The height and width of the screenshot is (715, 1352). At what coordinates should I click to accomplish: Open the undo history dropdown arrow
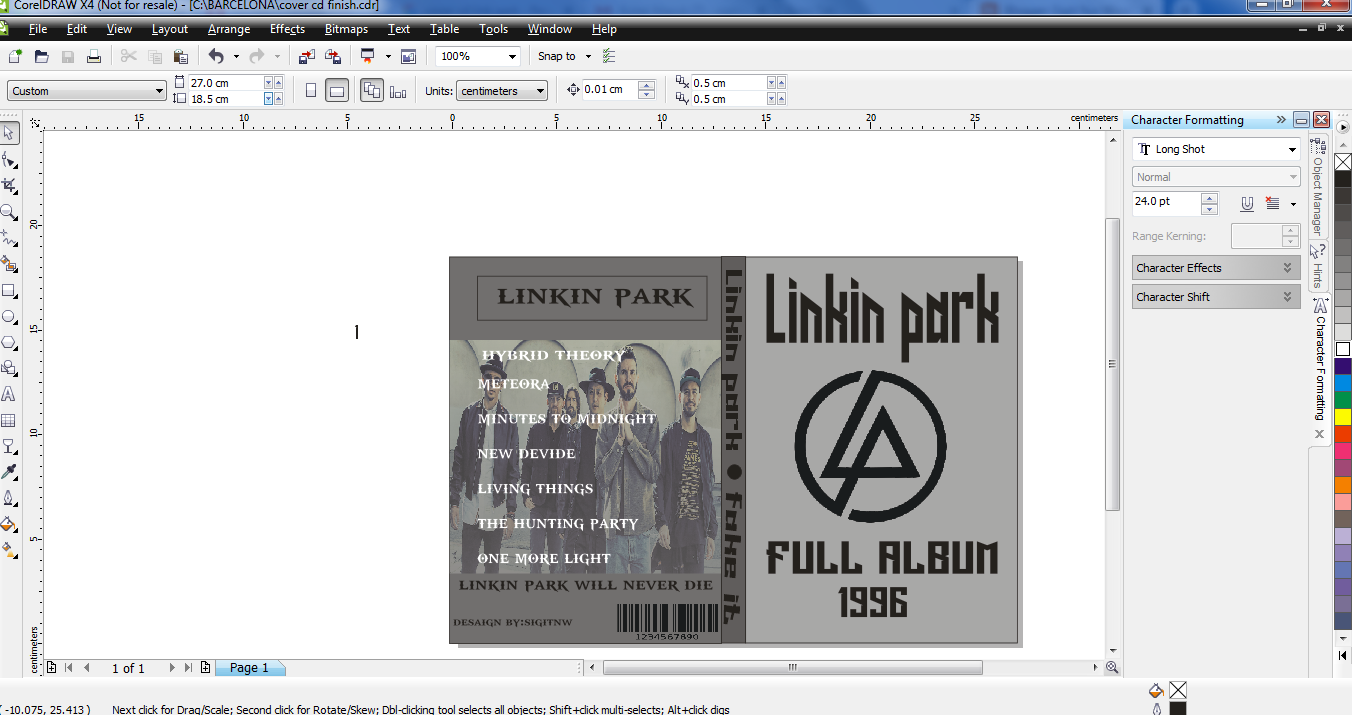[x=236, y=56]
